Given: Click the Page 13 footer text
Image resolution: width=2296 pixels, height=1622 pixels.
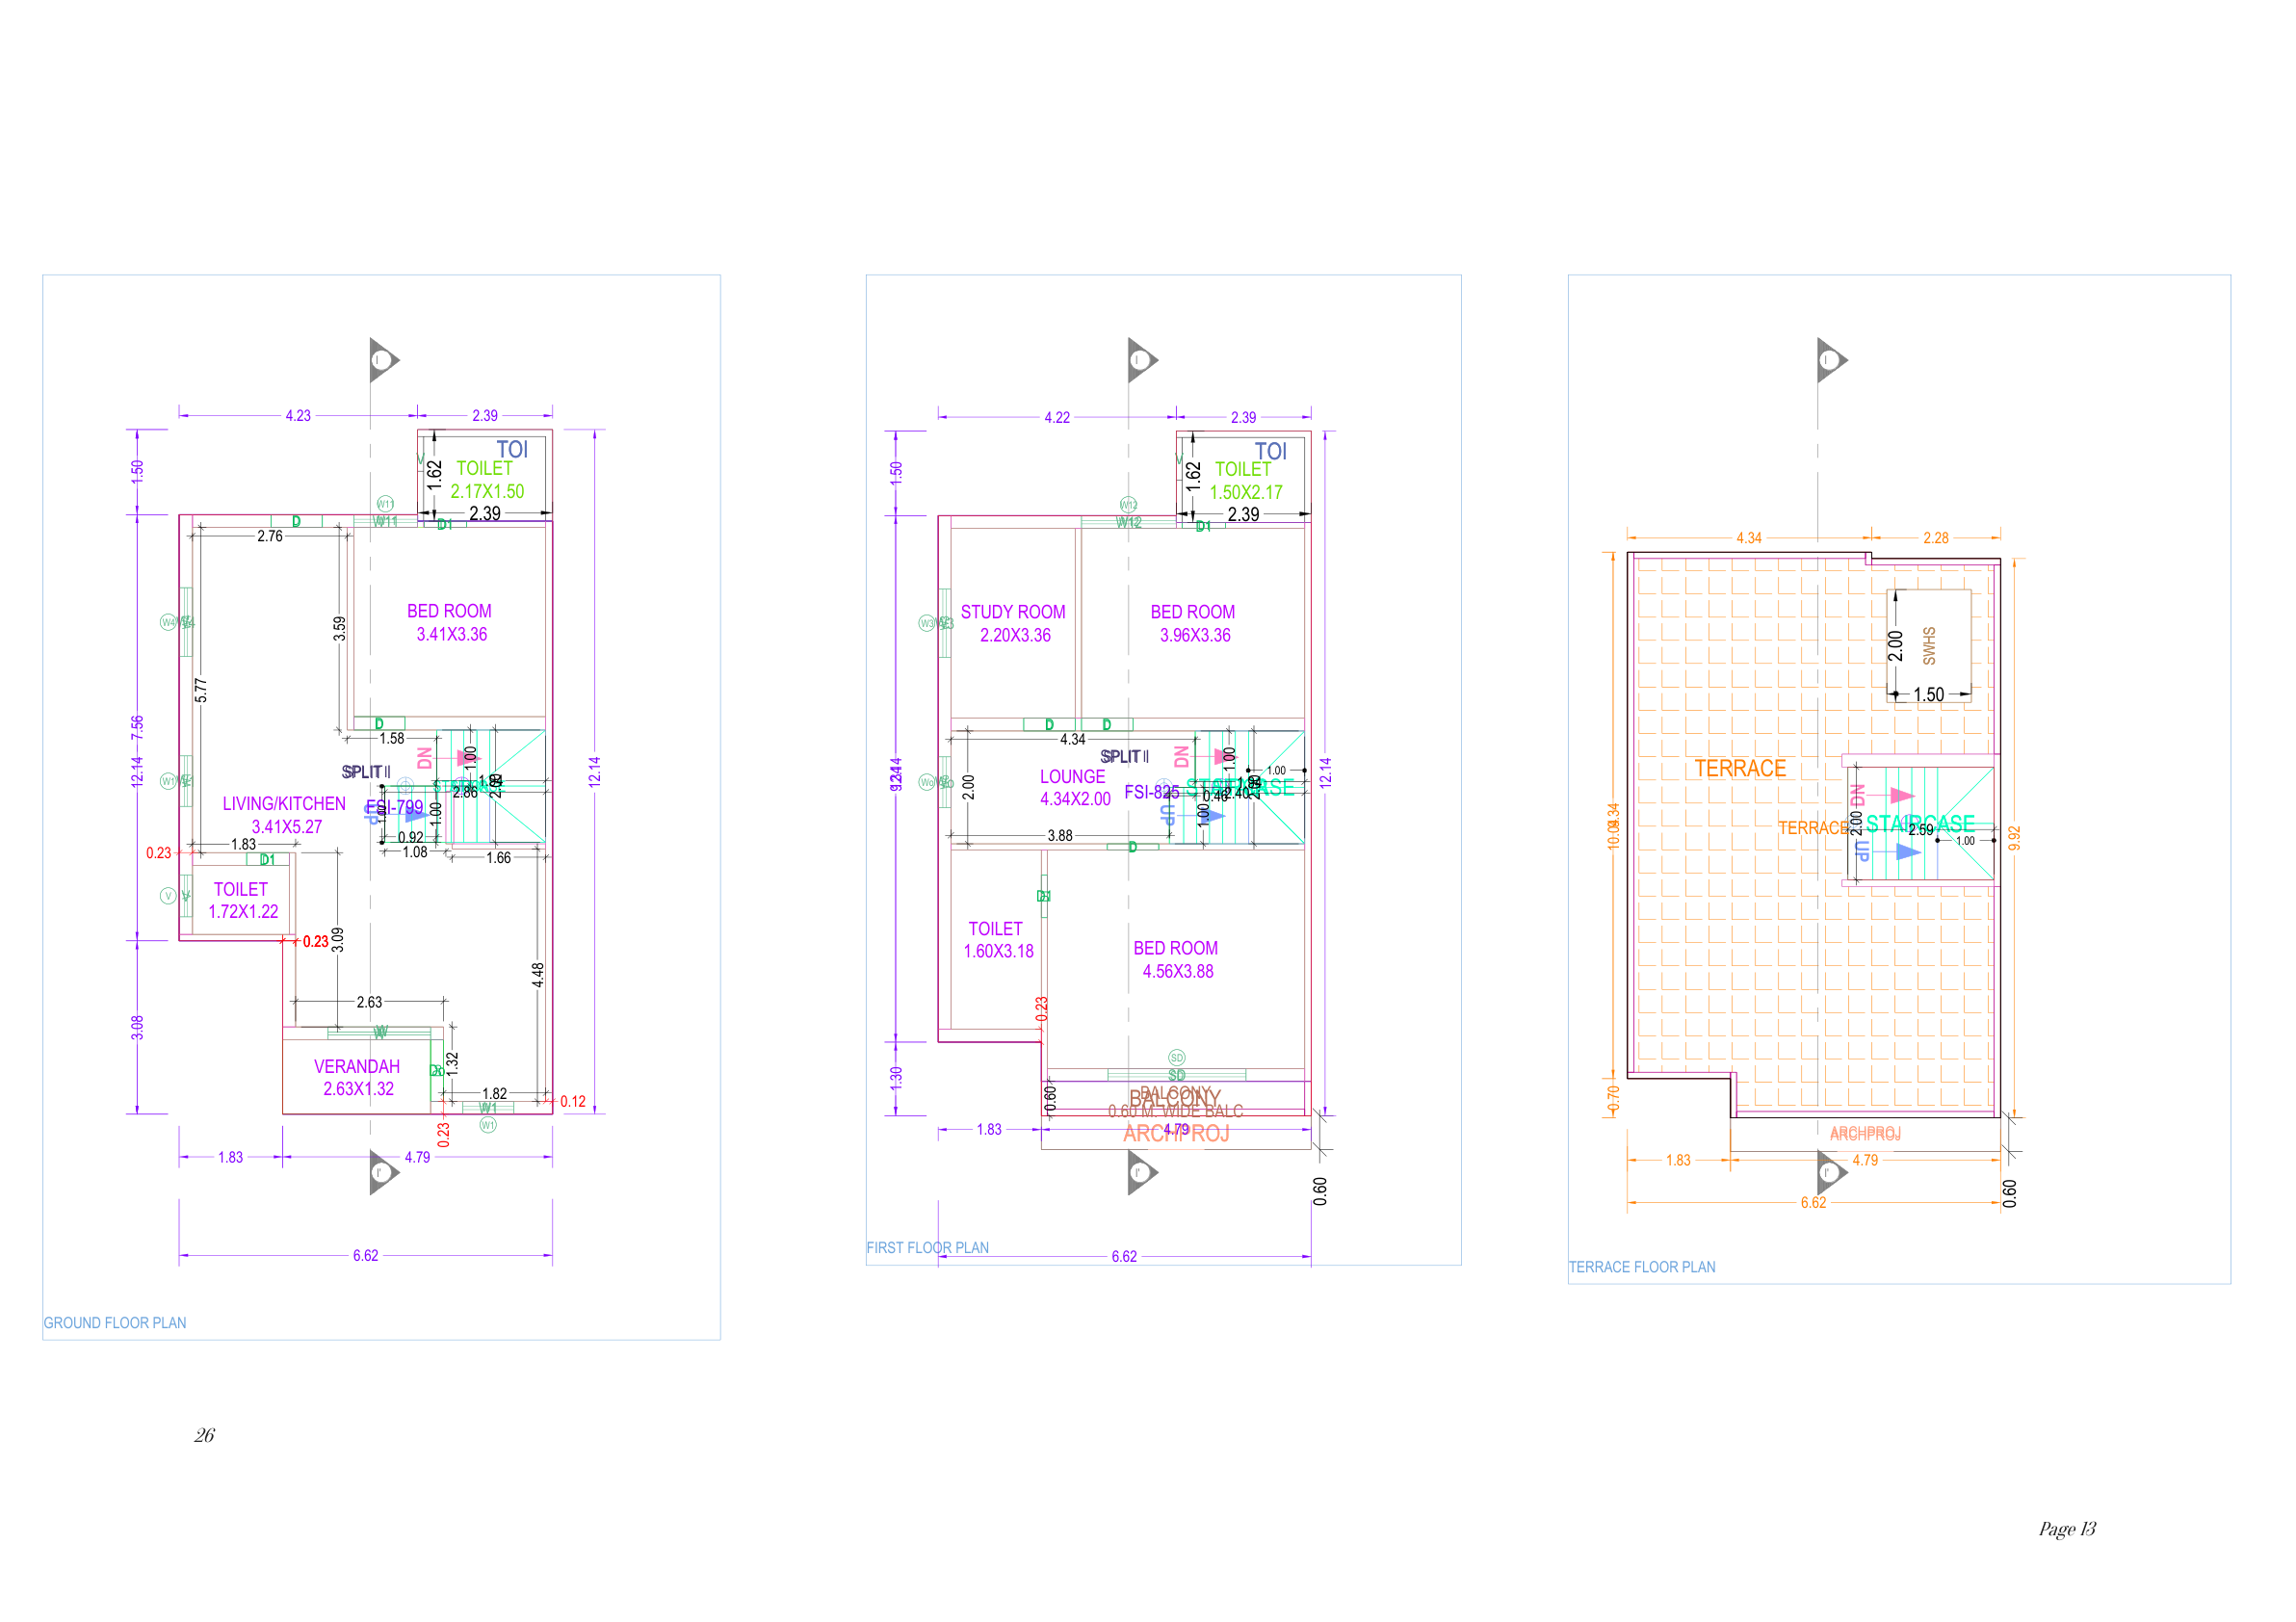Looking at the screenshot, I should coord(2066,1529).
